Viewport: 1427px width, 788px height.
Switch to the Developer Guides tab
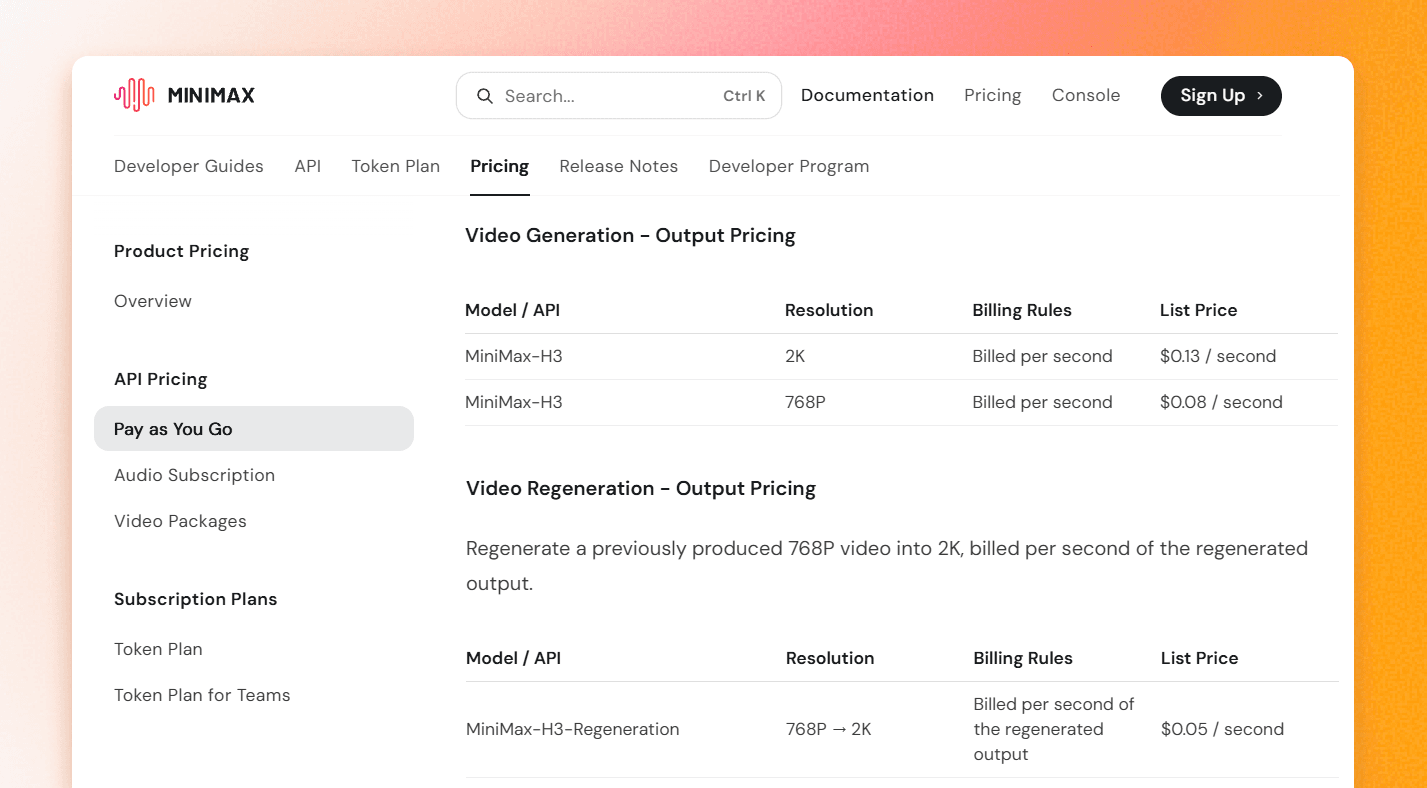[x=189, y=166]
